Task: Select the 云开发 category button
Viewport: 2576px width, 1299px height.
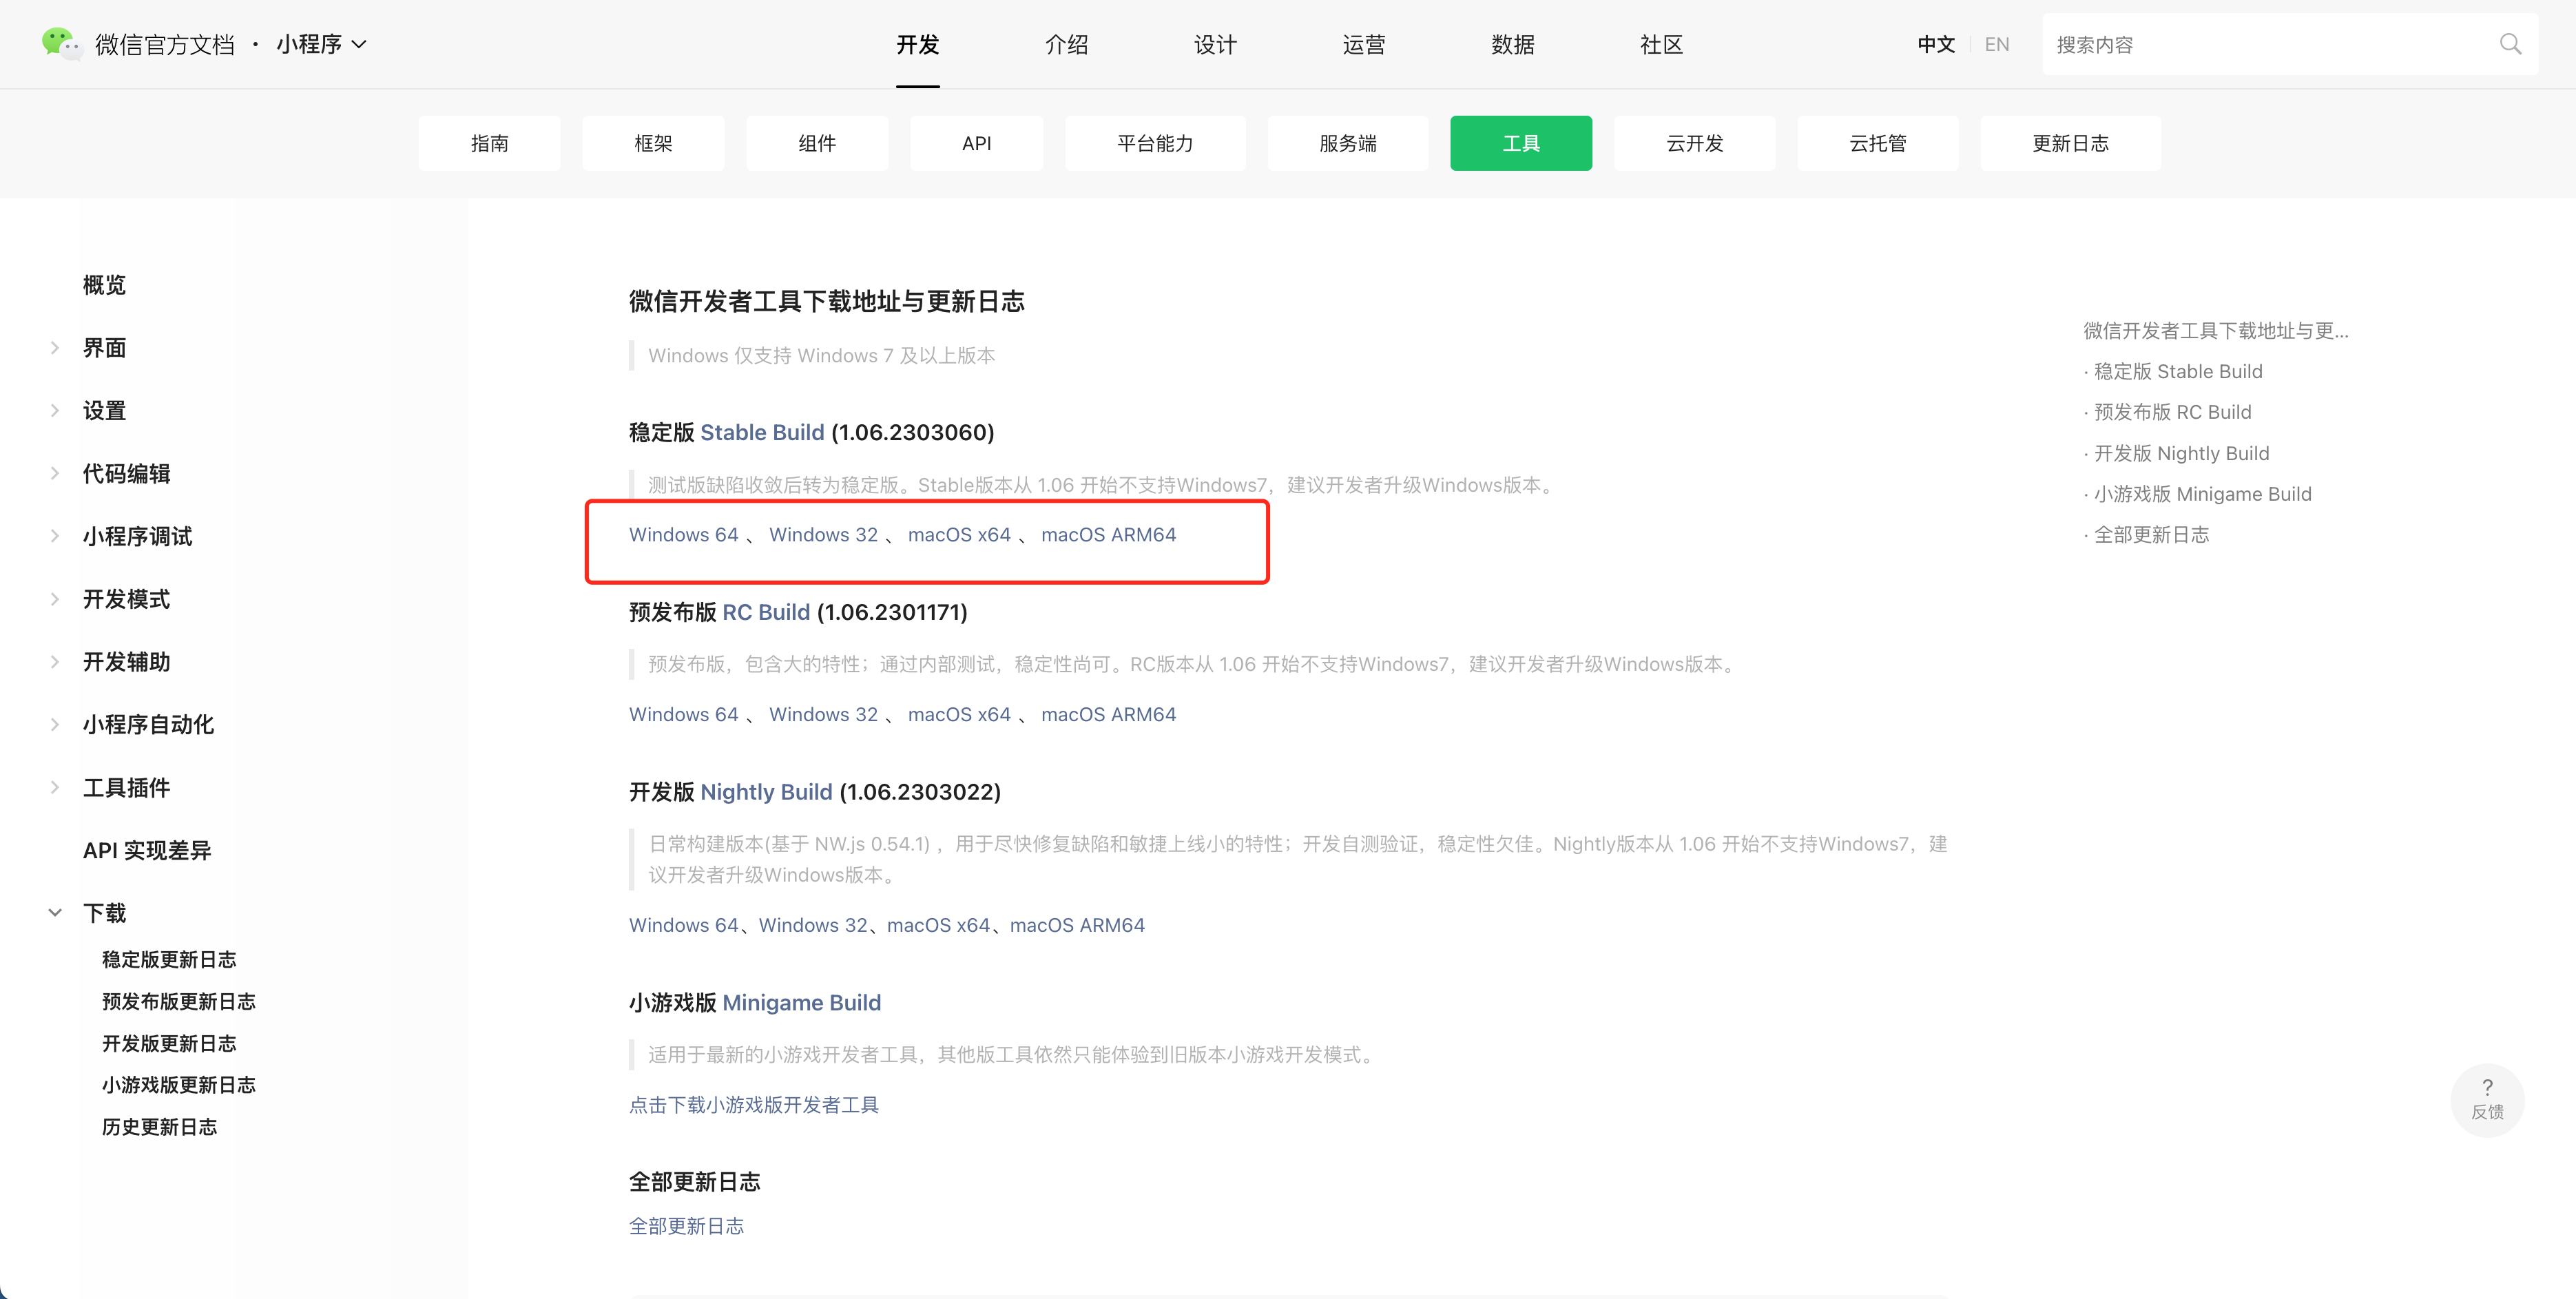Action: click(1695, 143)
